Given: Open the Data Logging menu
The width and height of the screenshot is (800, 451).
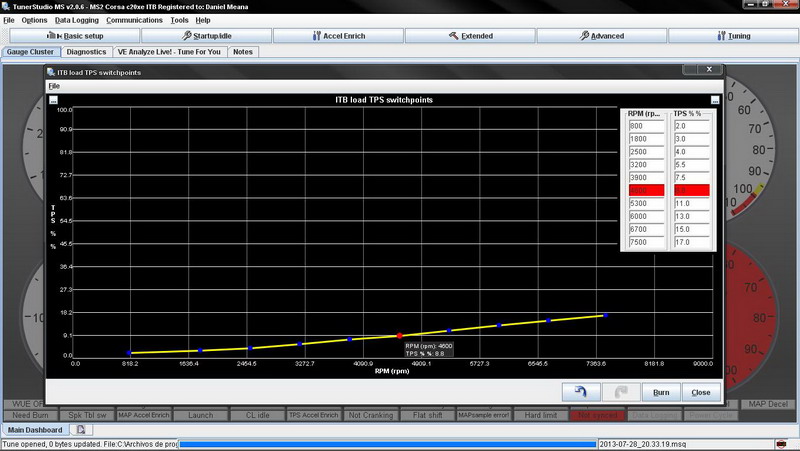Looking at the screenshot, I should [76, 20].
